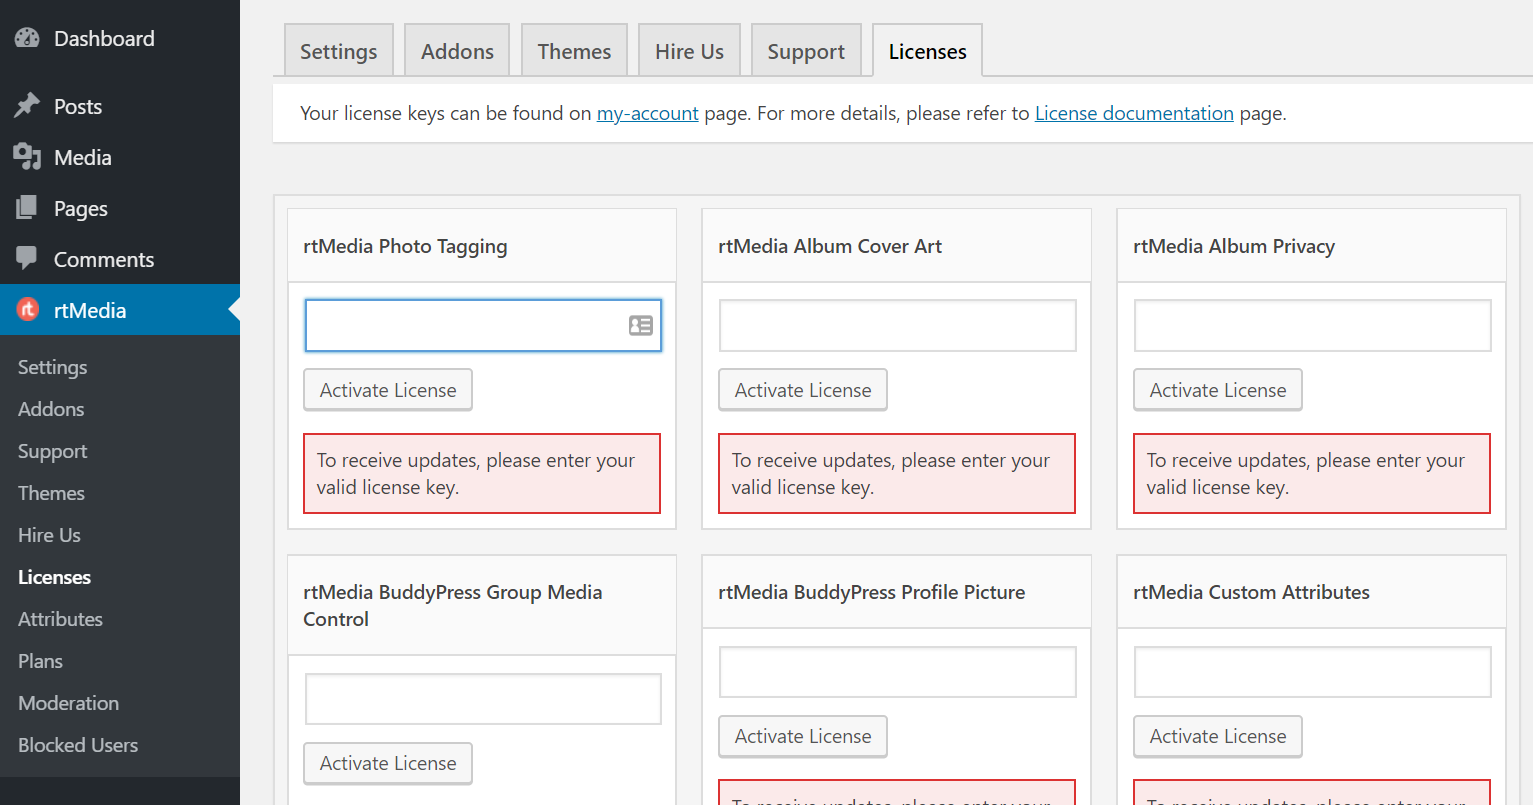Activate License for rtMedia Album Privacy
1533x805 pixels.
coord(1217,389)
